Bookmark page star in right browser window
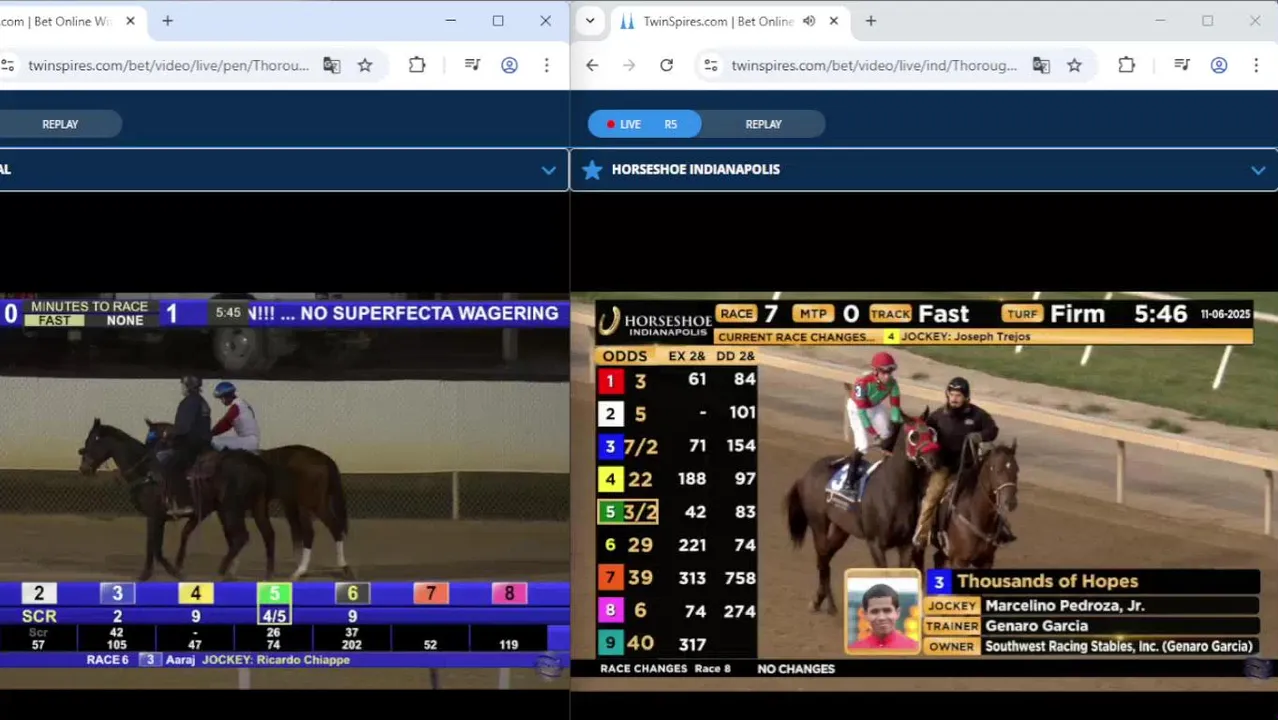The image size is (1278, 720). pyautogui.click(x=1074, y=65)
